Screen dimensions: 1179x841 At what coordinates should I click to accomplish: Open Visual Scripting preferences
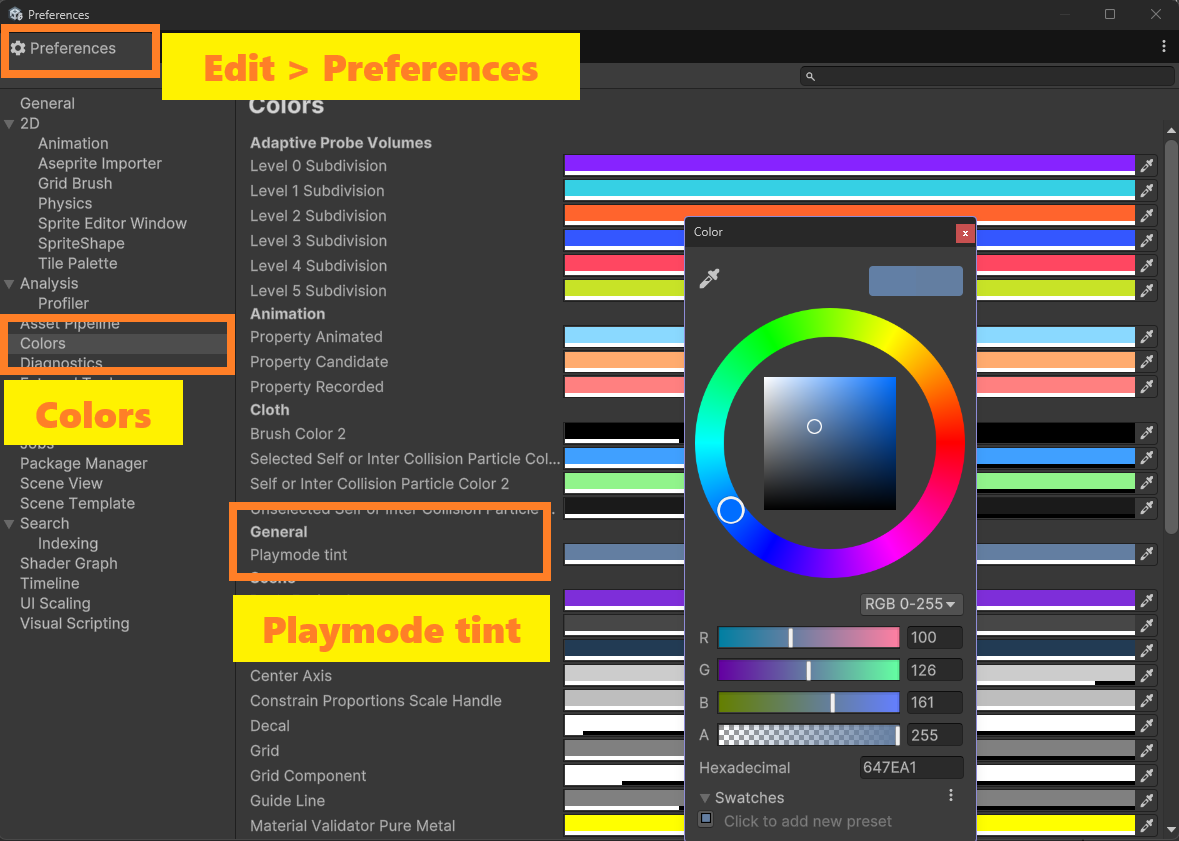(x=74, y=624)
